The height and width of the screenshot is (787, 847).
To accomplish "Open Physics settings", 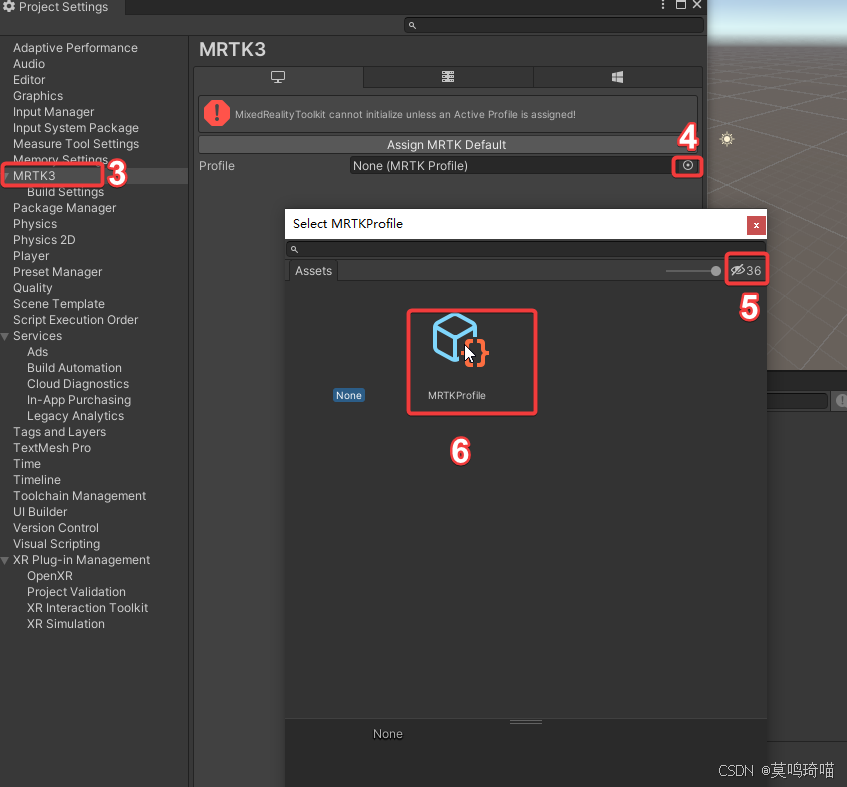I will [35, 224].
